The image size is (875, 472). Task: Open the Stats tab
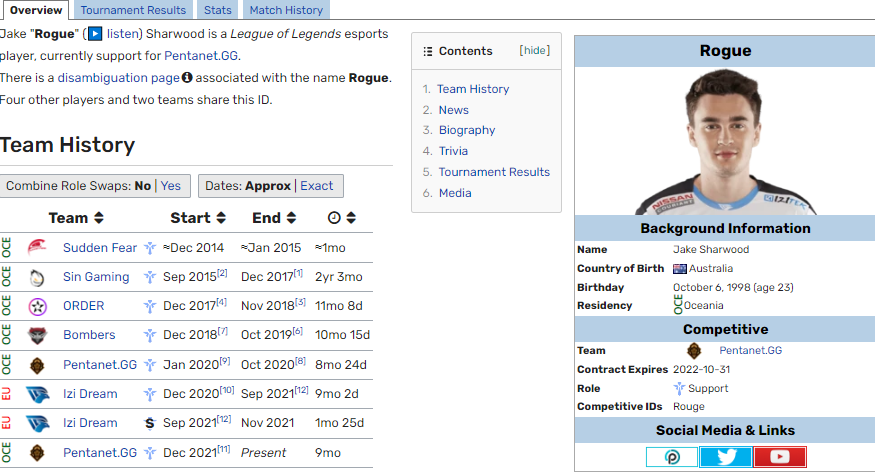coord(218,10)
